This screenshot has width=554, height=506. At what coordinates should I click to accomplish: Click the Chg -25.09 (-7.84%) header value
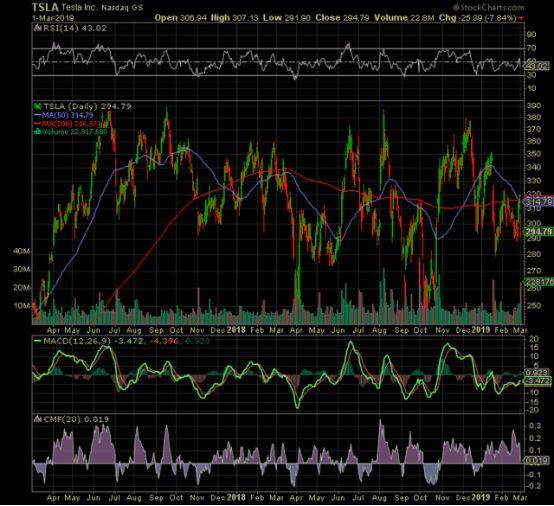coord(478,18)
